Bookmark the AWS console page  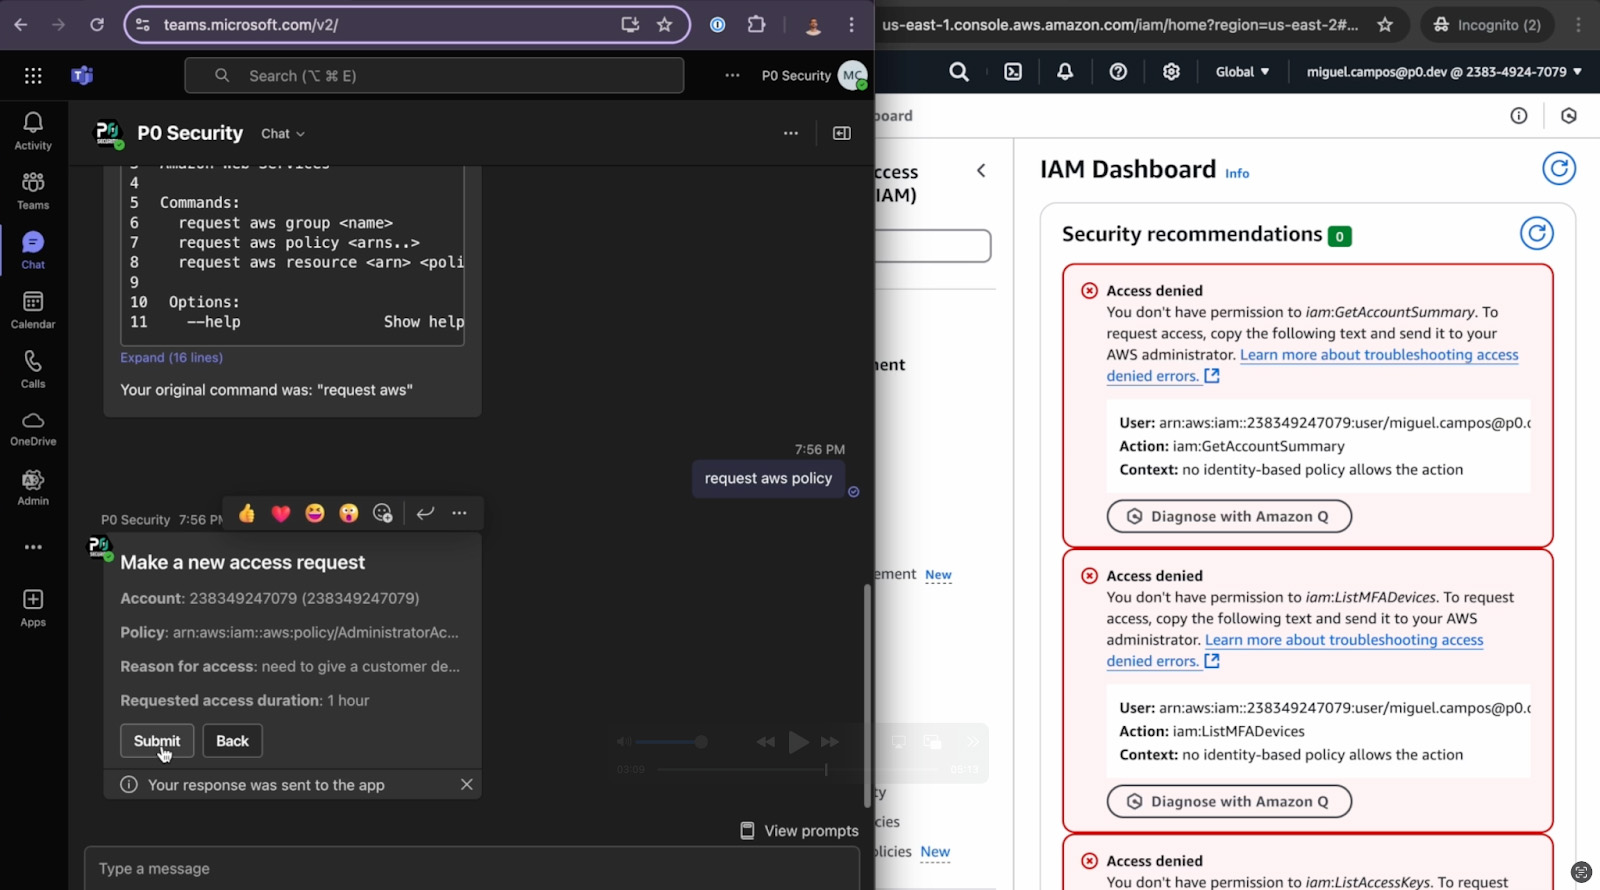(x=1385, y=24)
